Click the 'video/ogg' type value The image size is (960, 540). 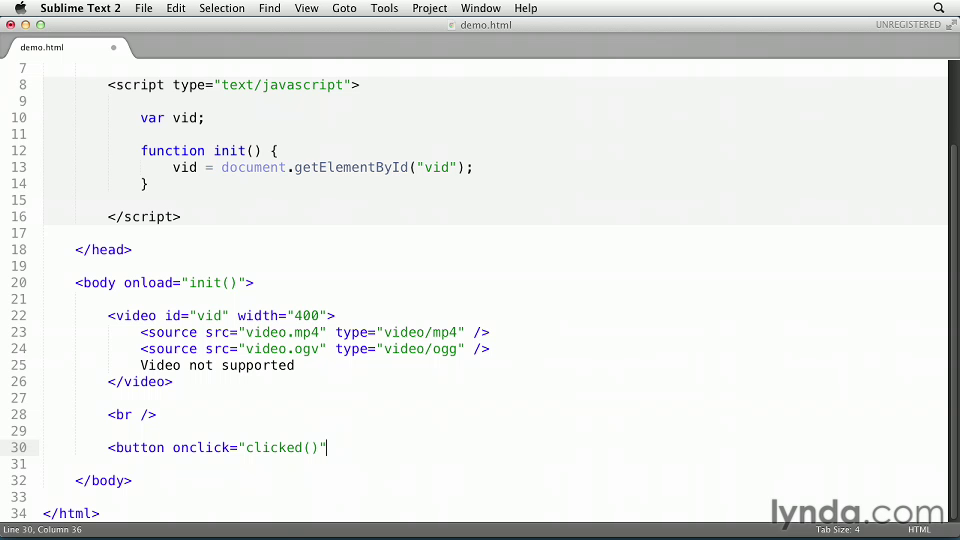(x=420, y=349)
